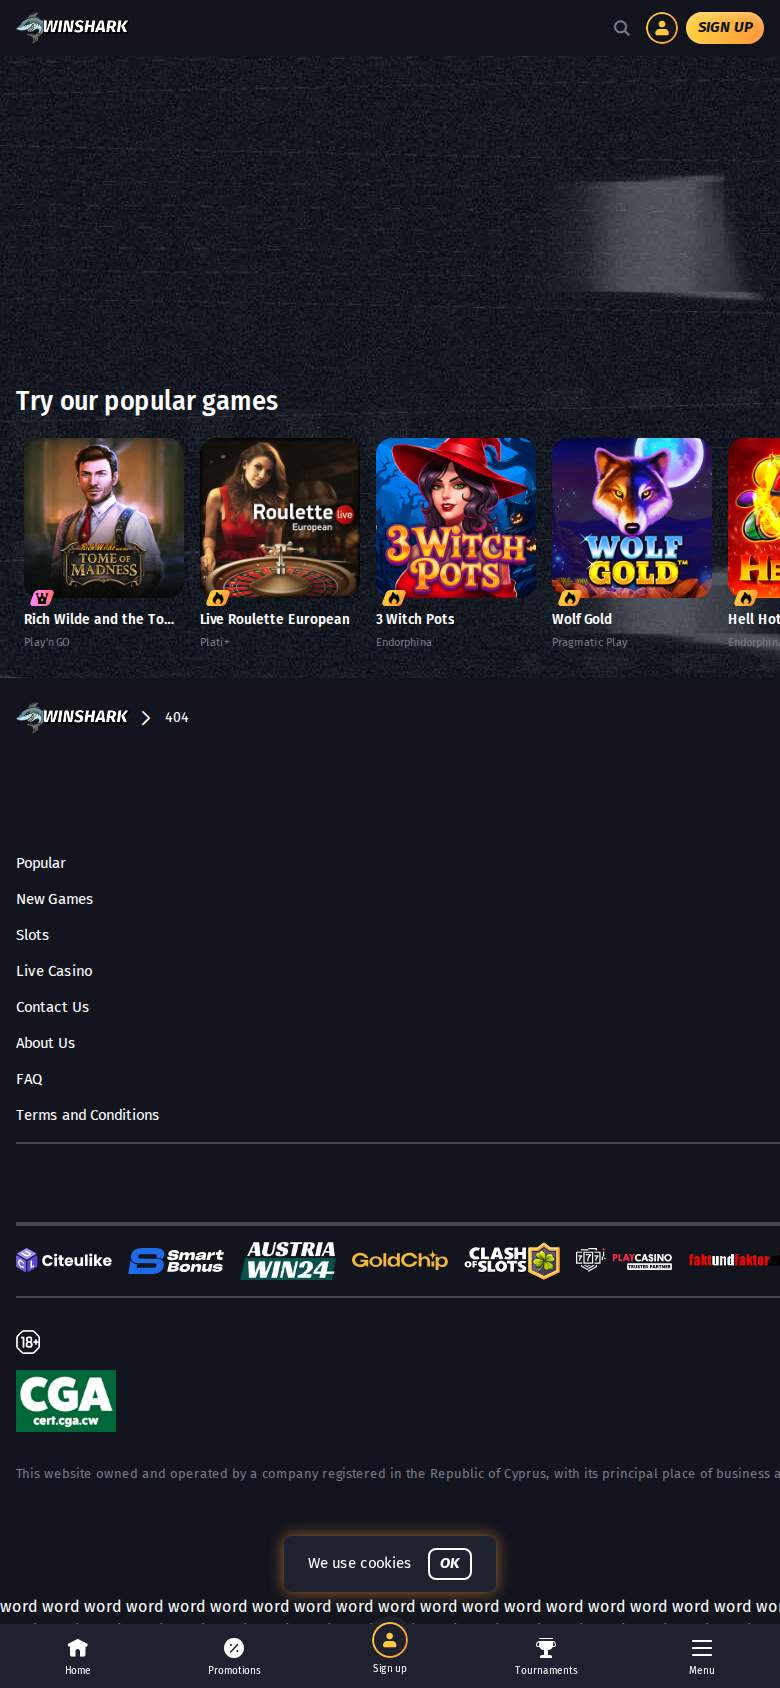Screen dimensions: 780x1688
Task: Click the Platipus provider label under Live Roulette
Action: (215, 642)
